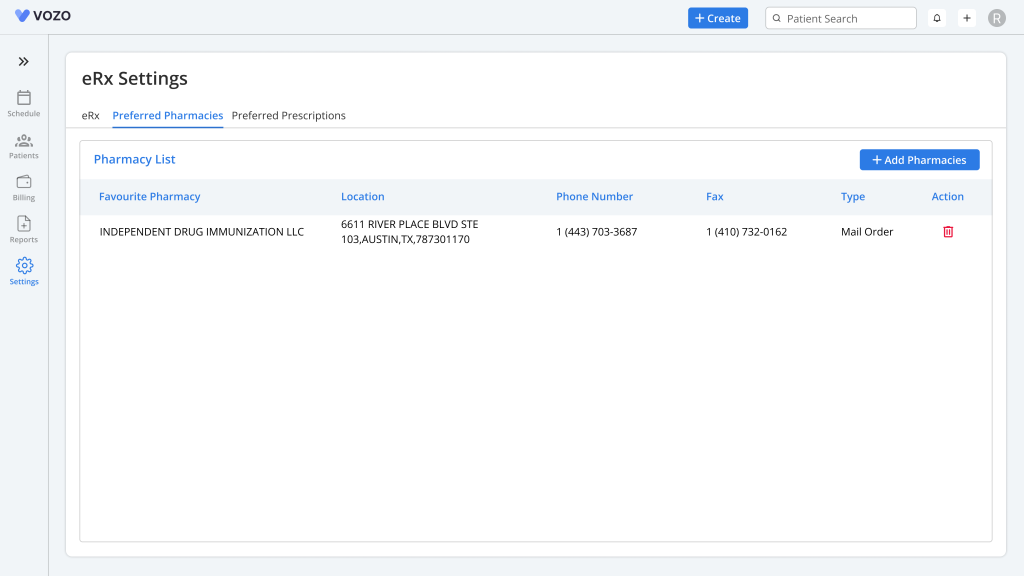The height and width of the screenshot is (576, 1024).
Task: Click the Location column header
Action: point(362,197)
